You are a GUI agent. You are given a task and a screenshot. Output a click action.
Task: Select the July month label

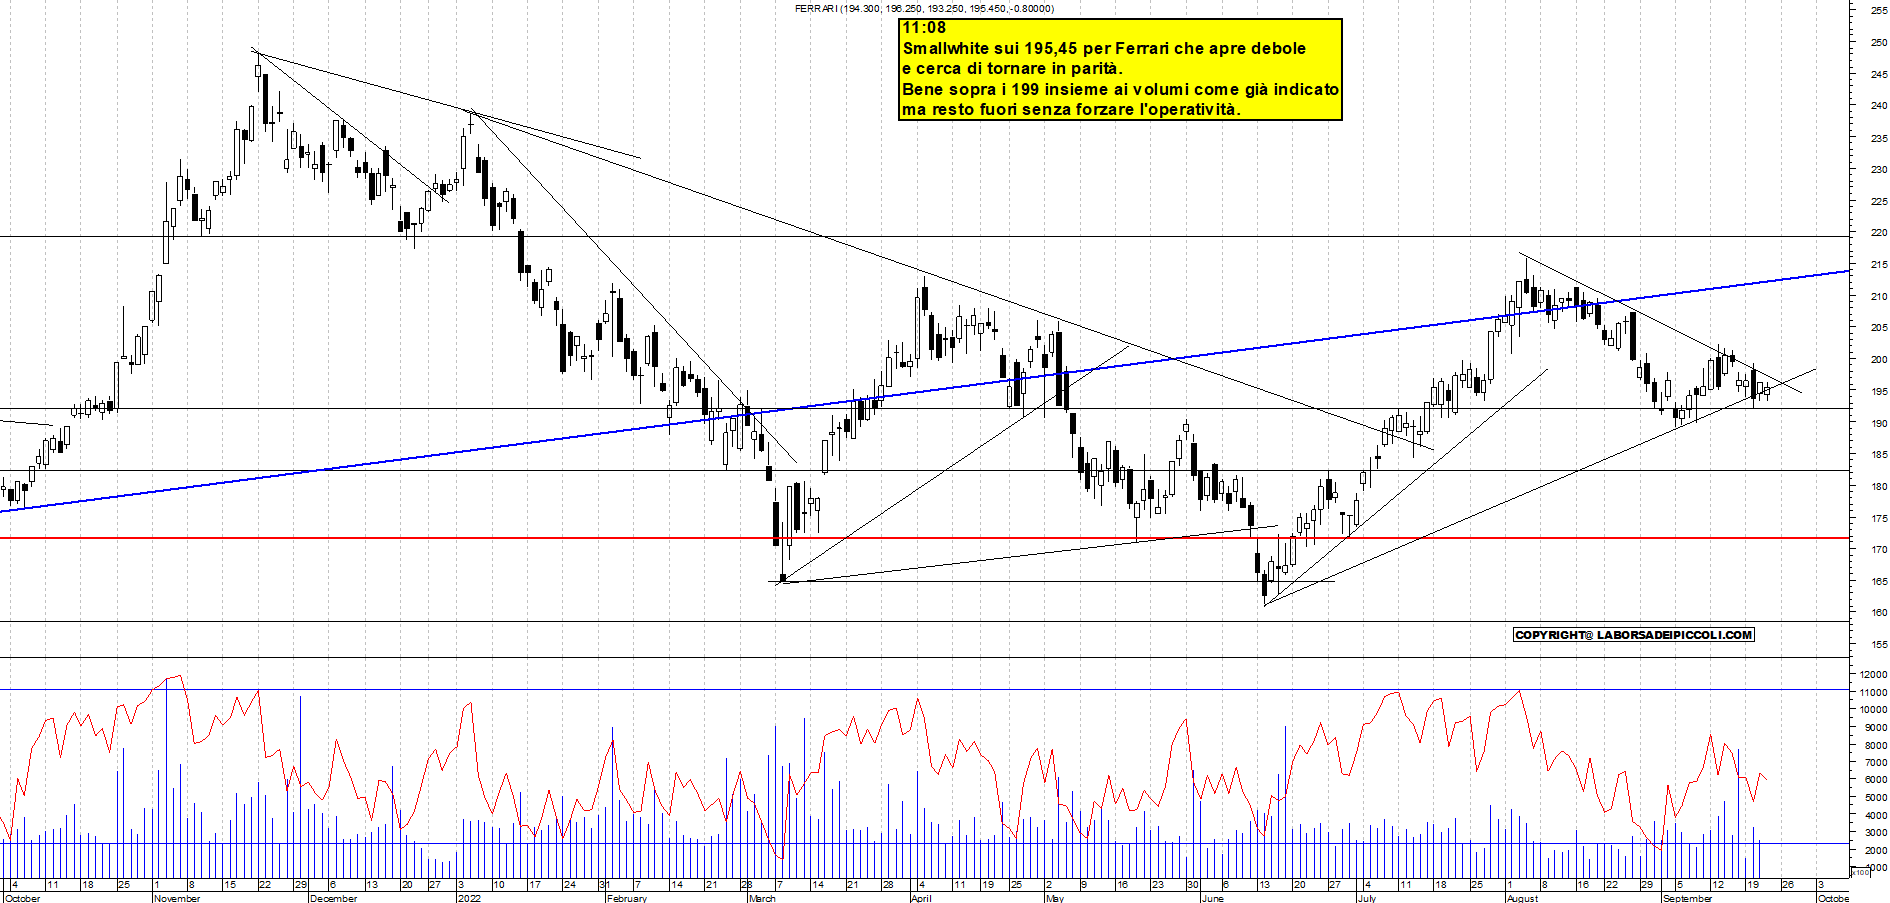click(x=1367, y=898)
